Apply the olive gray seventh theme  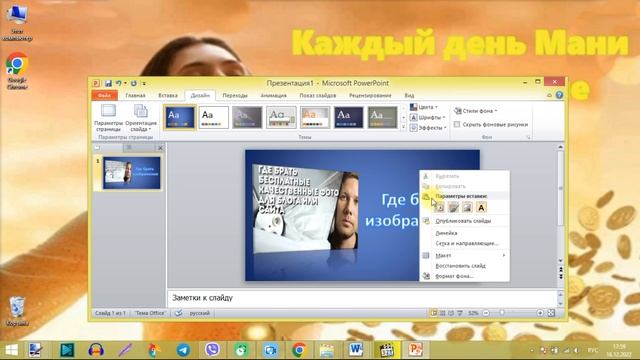[382, 117]
